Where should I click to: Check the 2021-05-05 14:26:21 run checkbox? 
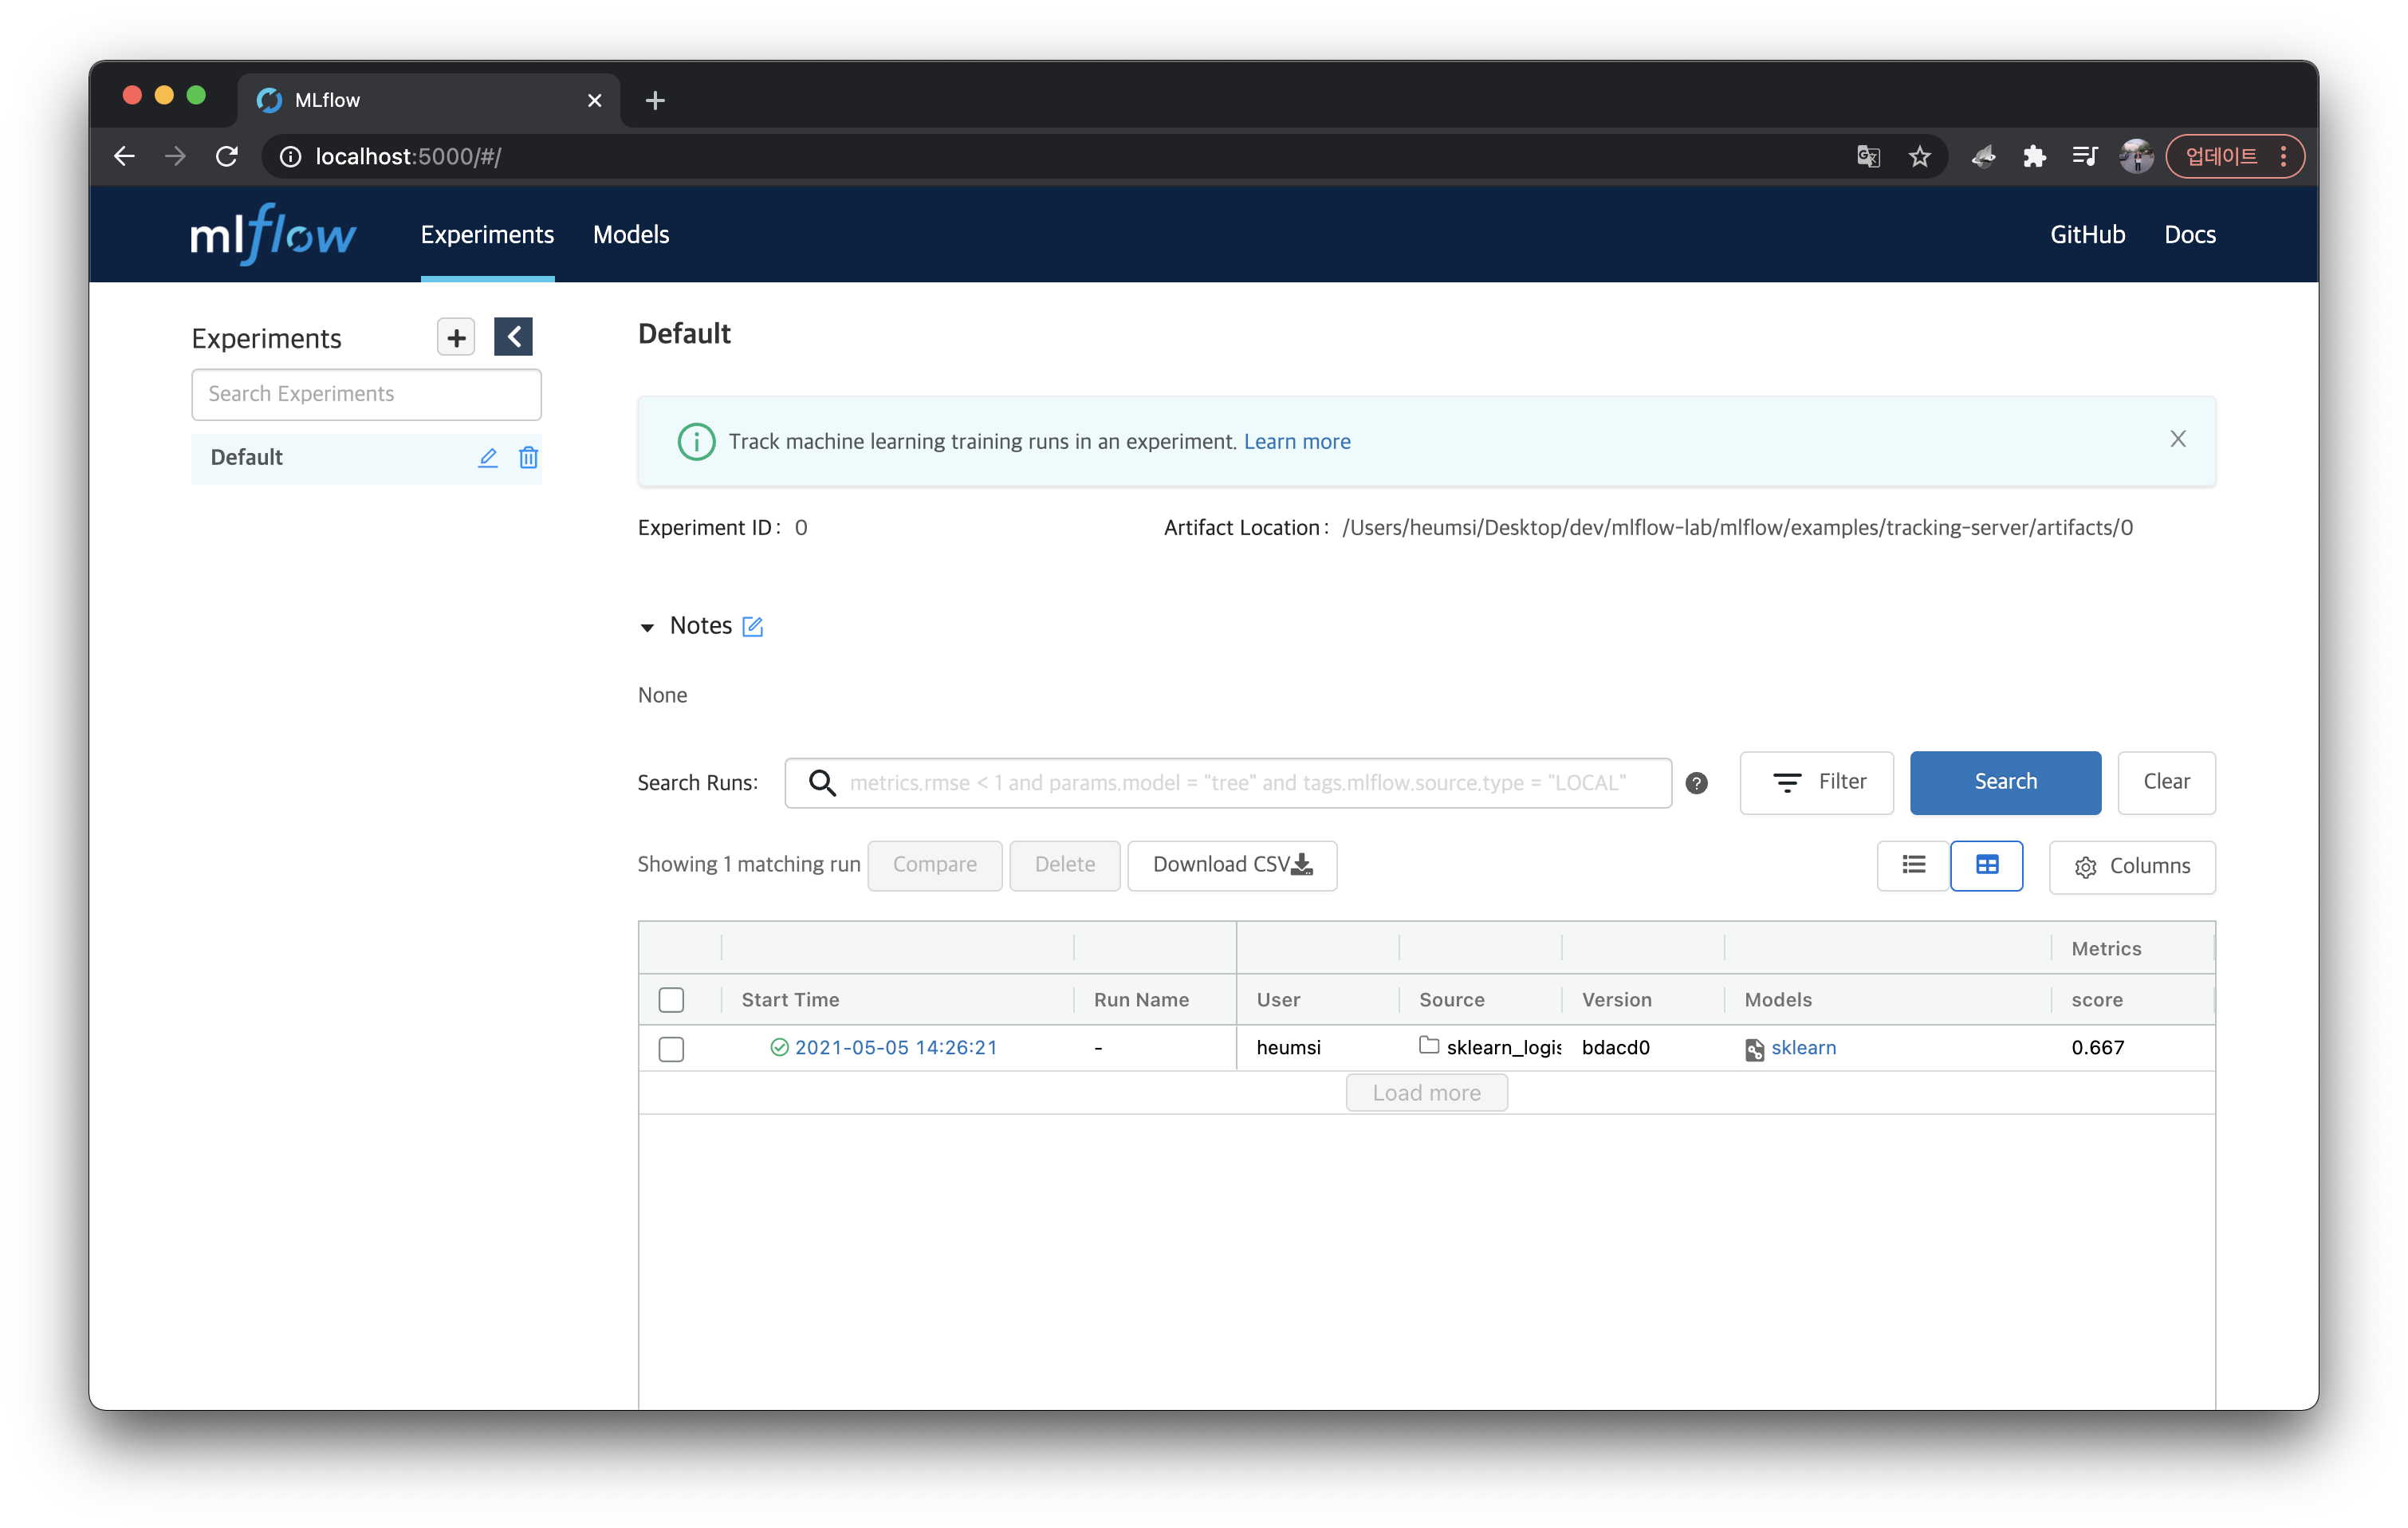pyautogui.click(x=671, y=1048)
